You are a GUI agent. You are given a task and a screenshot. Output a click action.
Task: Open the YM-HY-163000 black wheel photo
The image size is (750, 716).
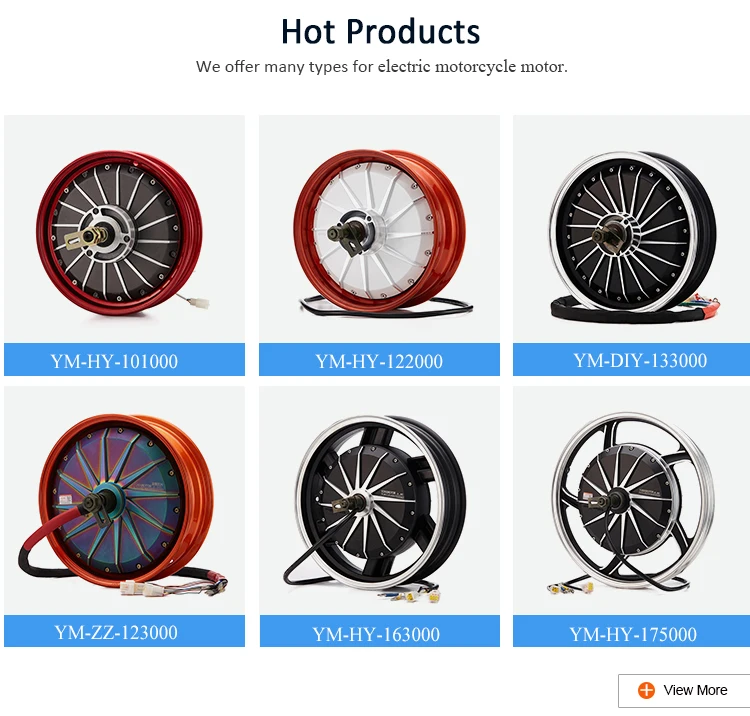380,501
